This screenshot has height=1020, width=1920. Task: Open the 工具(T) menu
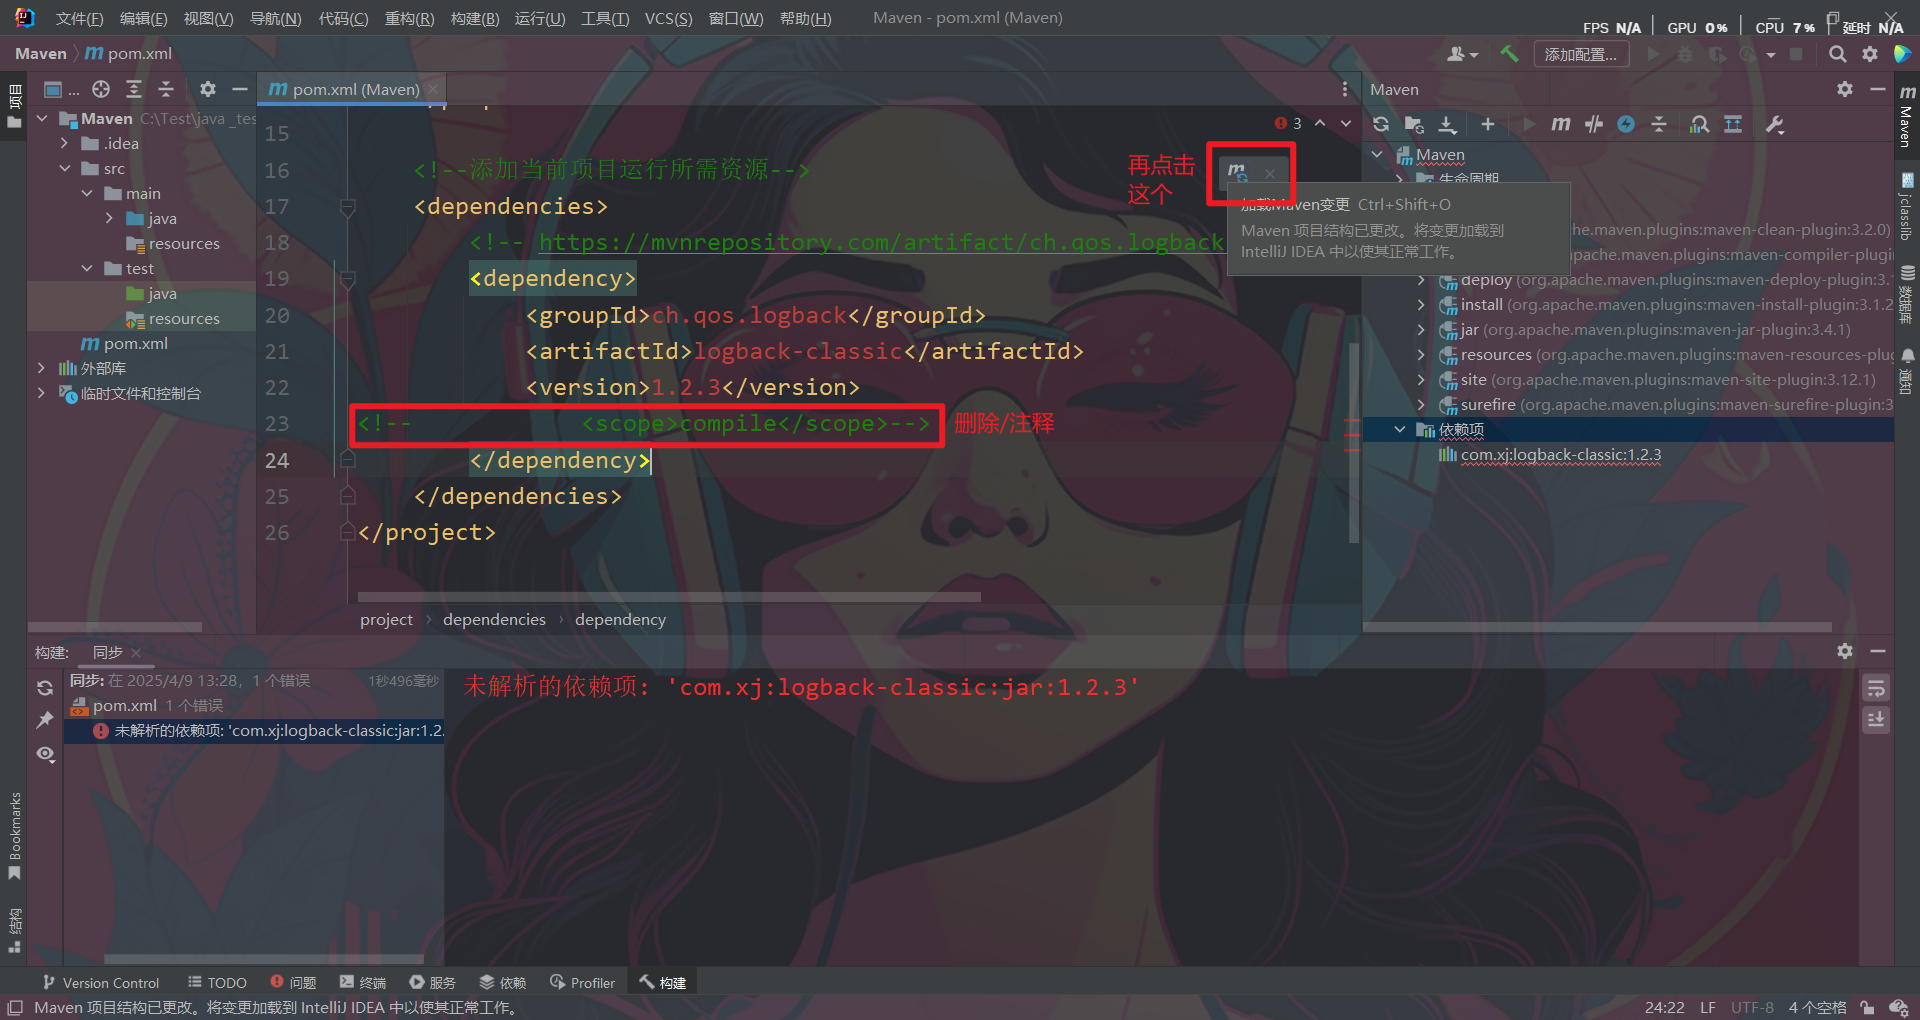605,18
